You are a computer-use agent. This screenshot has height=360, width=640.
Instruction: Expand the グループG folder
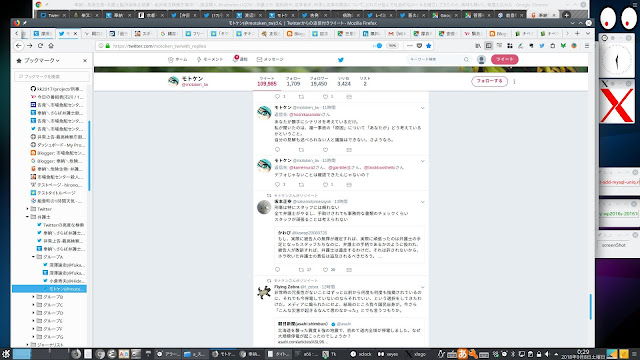[x=33, y=337]
